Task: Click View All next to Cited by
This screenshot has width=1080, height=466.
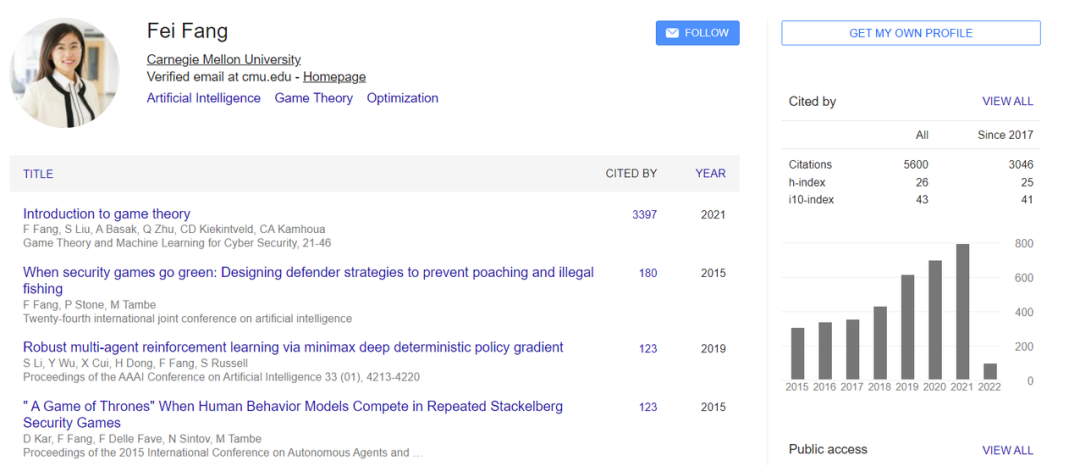Action: coord(1007,102)
